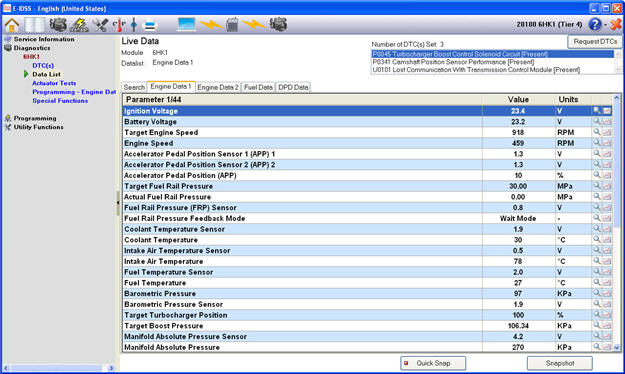Open the blue help question mark icon
The width and height of the screenshot is (625, 374).
coord(595,25)
